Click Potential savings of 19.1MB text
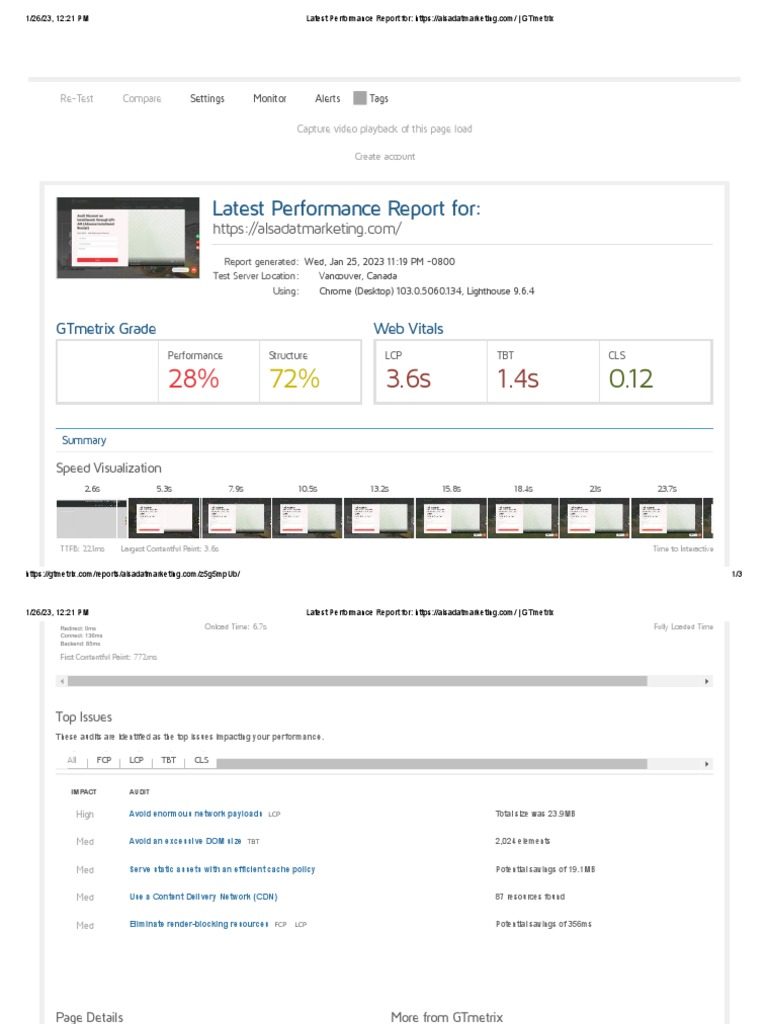This screenshot has height=1024, width=768. click(545, 869)
